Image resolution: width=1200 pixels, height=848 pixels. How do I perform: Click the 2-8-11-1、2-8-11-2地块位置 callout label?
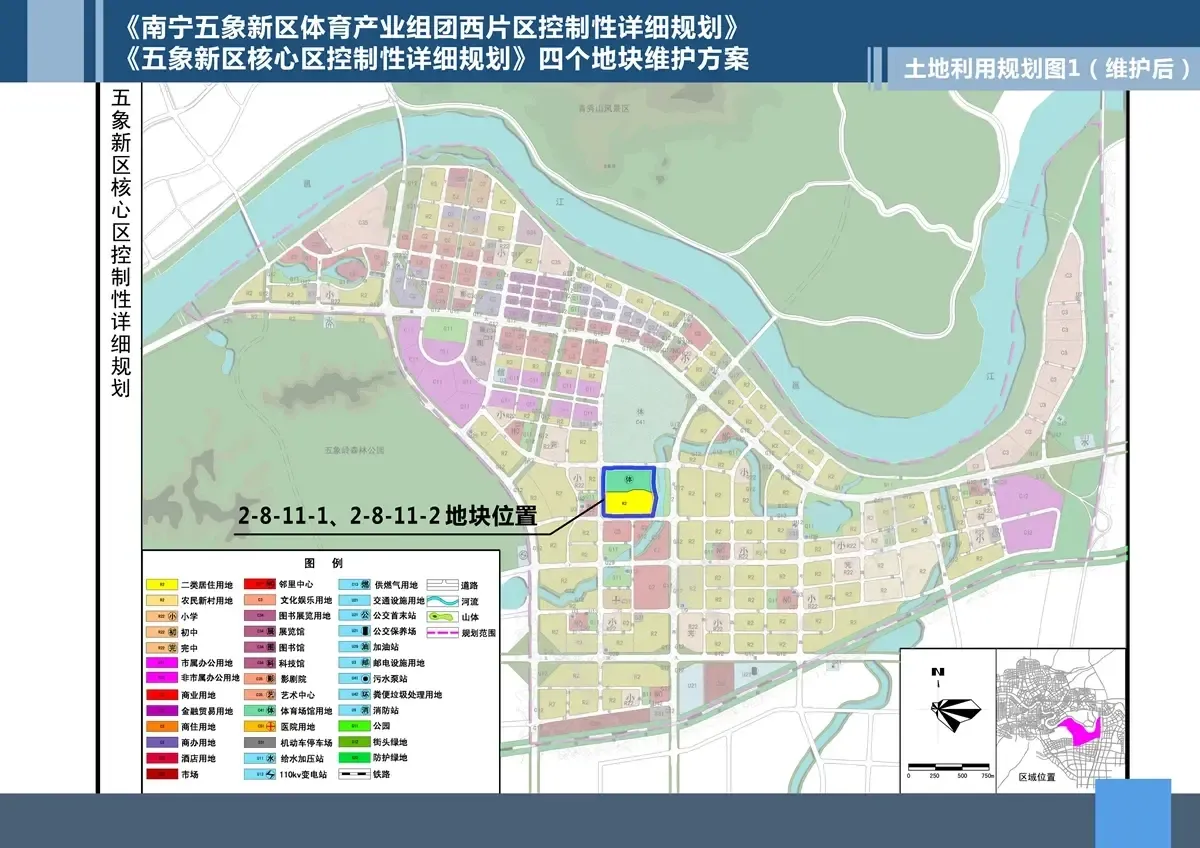389,517
